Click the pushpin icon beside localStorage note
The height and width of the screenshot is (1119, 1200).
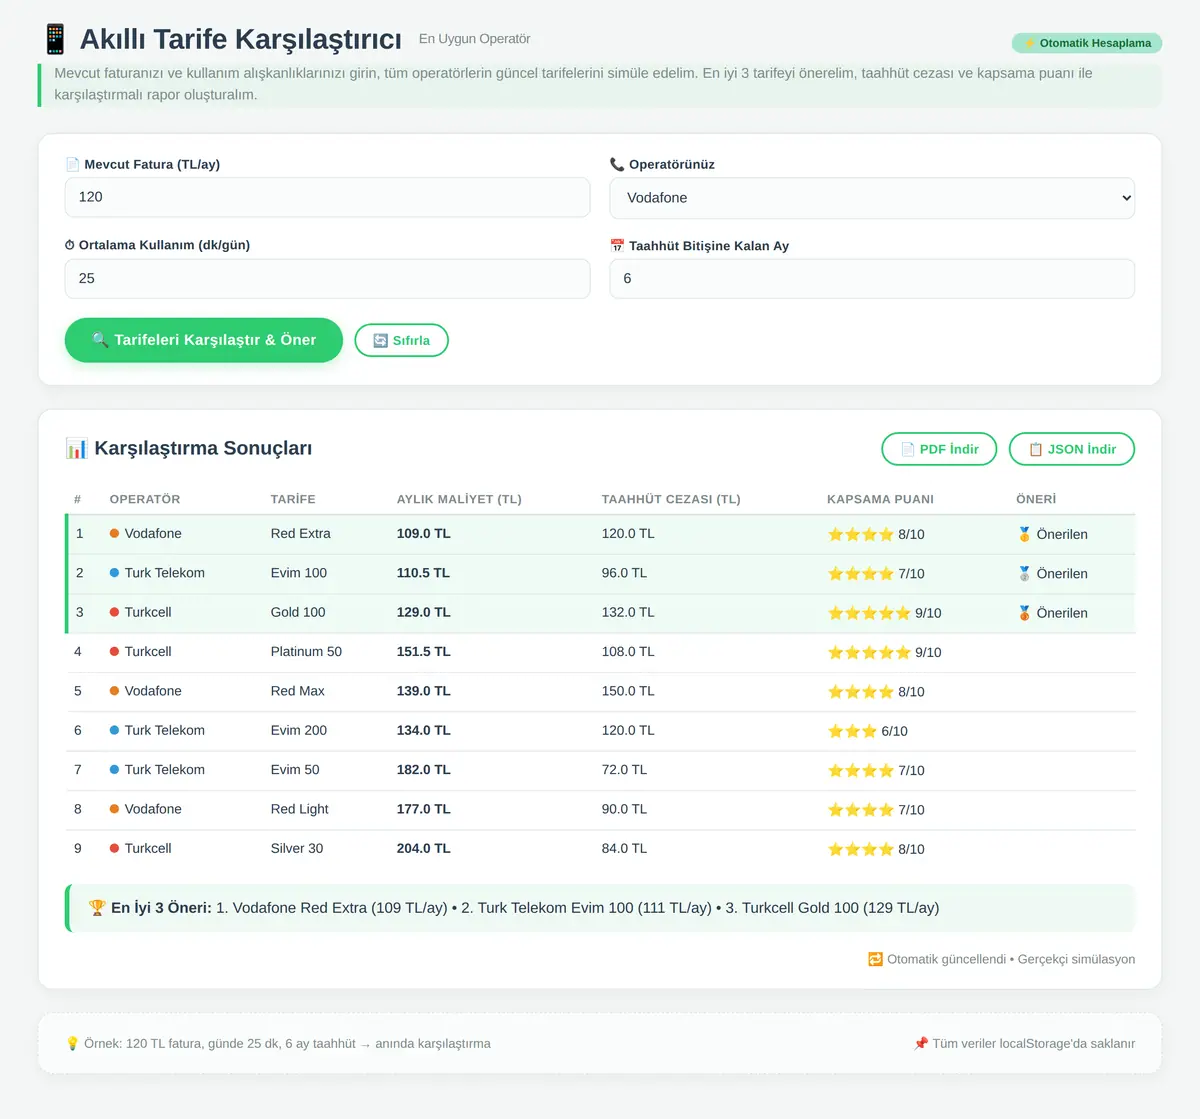(921, 1043)
